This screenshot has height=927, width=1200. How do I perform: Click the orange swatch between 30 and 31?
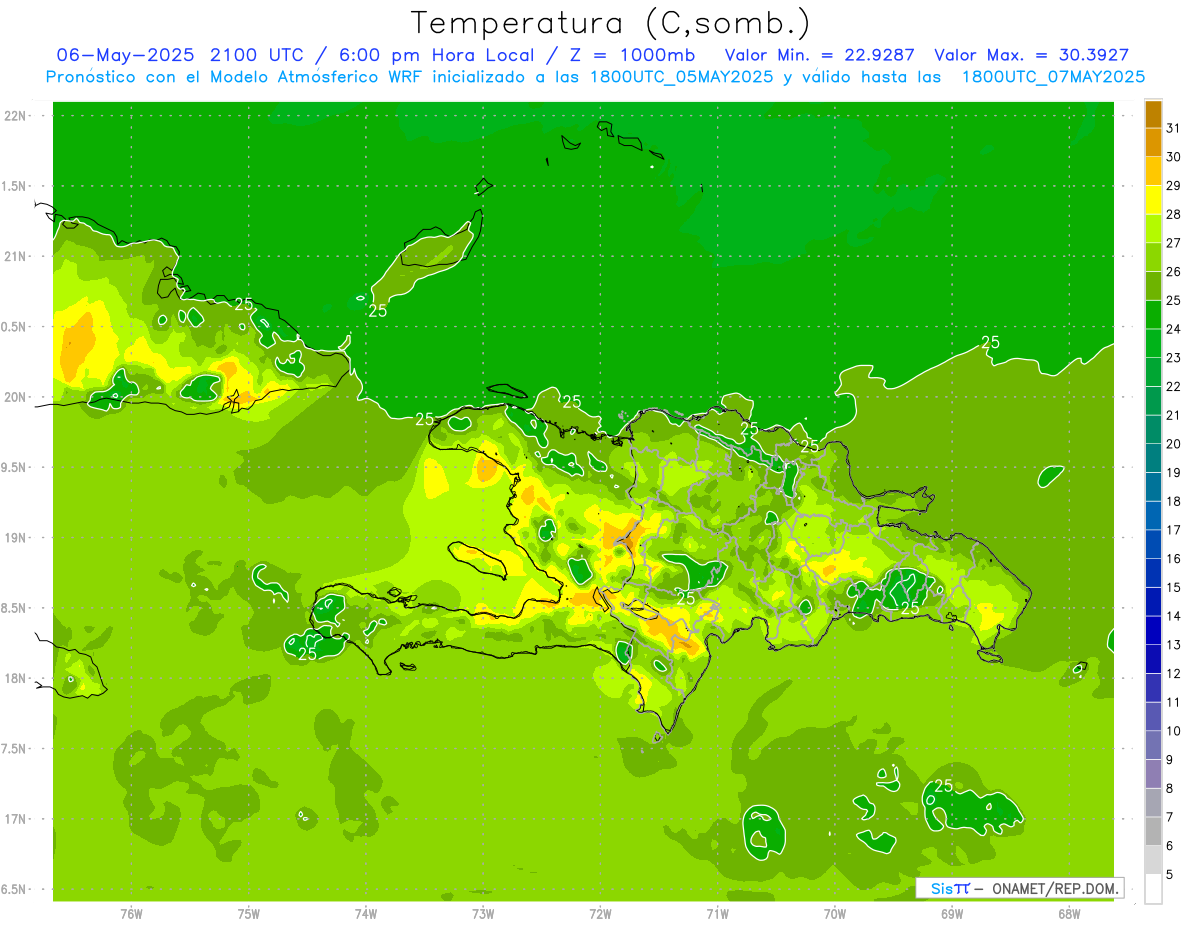tap(1153, 143)
